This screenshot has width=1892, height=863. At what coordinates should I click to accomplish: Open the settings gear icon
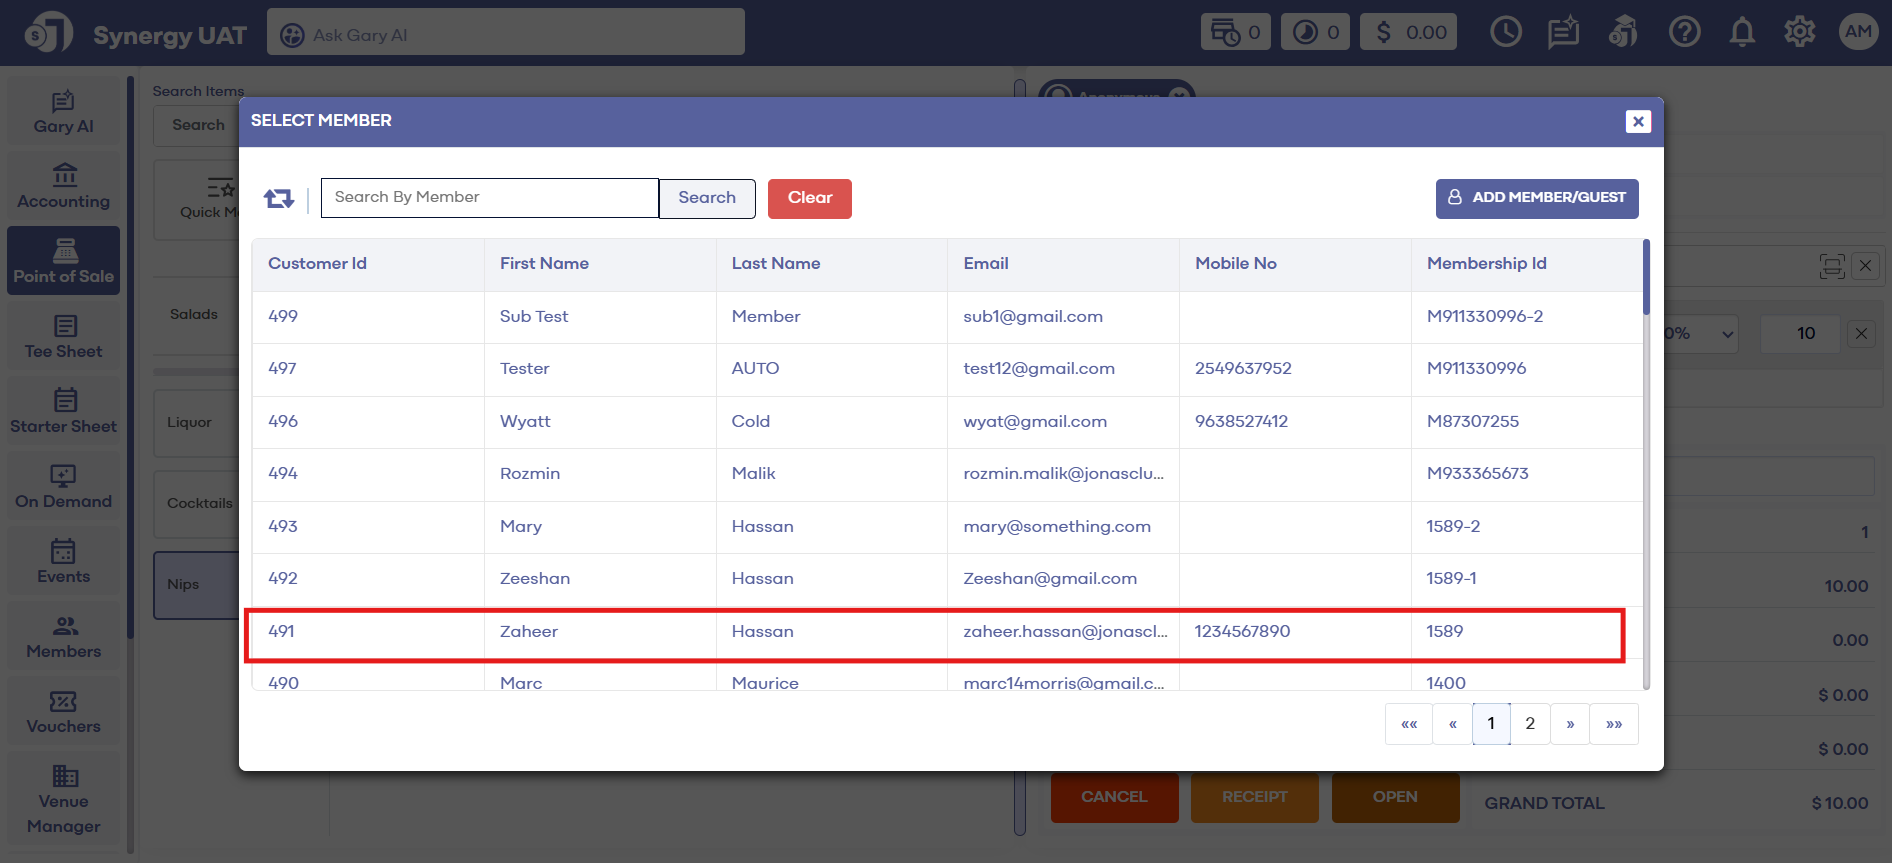pyautogui.click(x=1799, y=33)
